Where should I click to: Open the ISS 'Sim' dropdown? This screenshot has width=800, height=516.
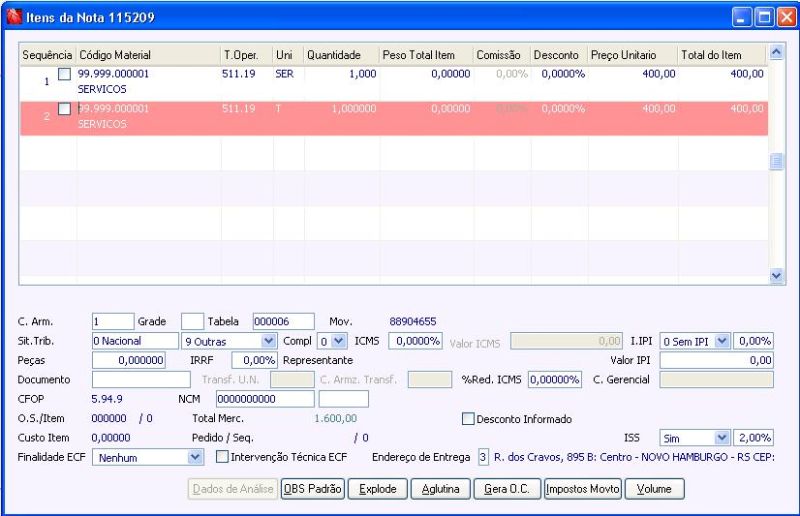[721, 438]
